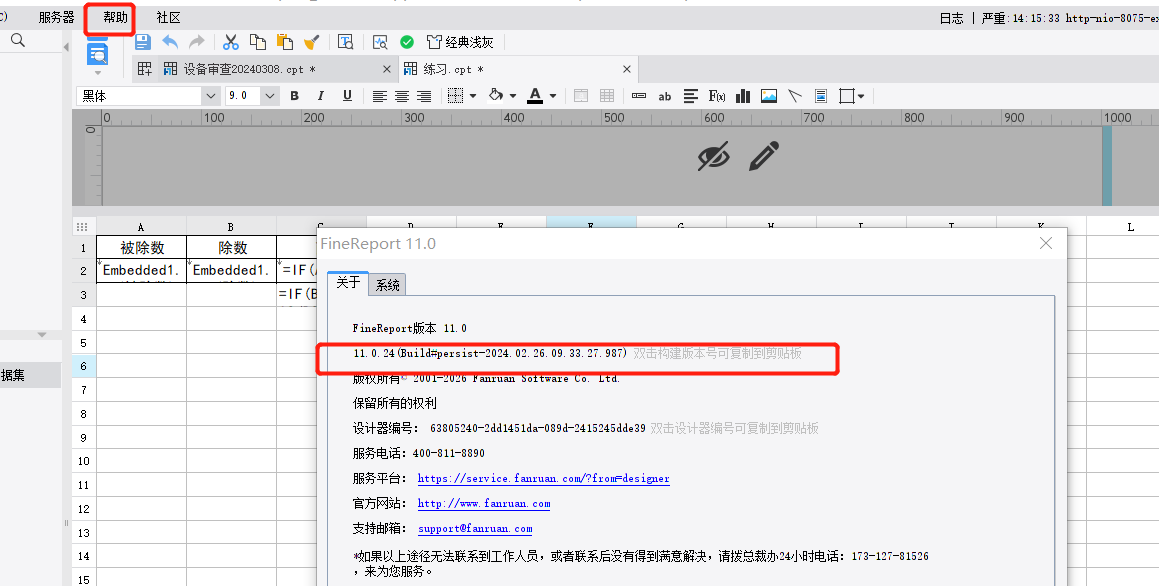Close the 练习.cpt tab
Screen dimensions: 1159x586
point(627,69)
